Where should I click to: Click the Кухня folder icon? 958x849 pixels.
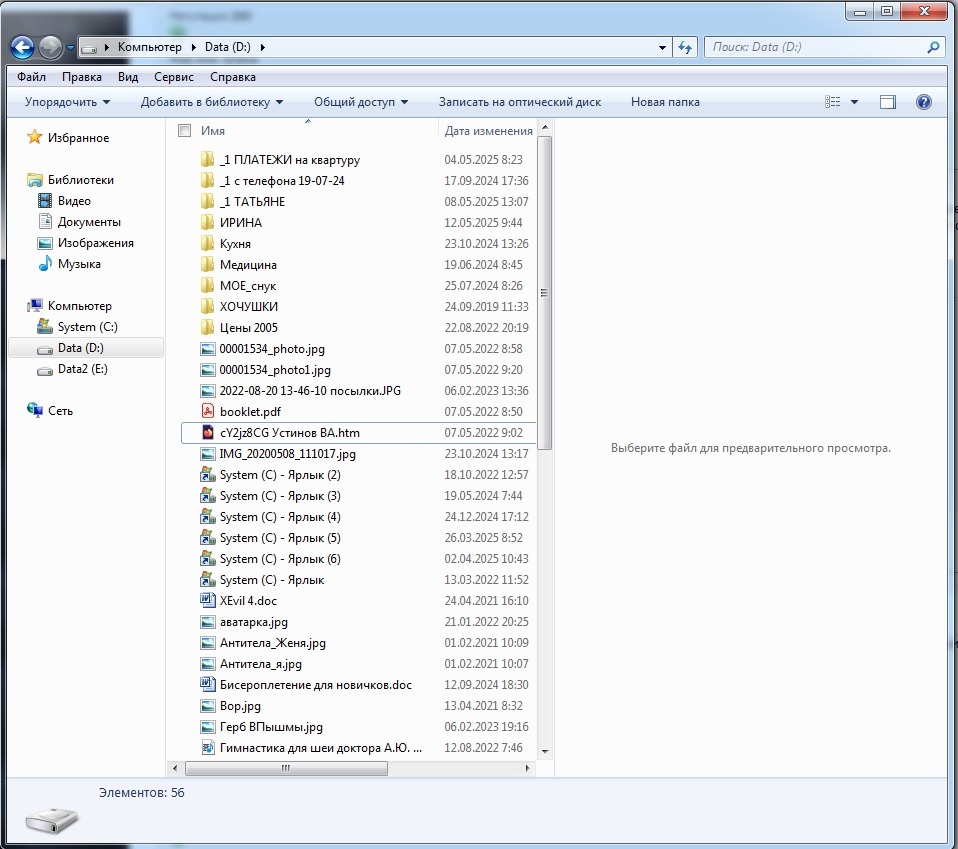pyautogui.click(x=208, y=243)
